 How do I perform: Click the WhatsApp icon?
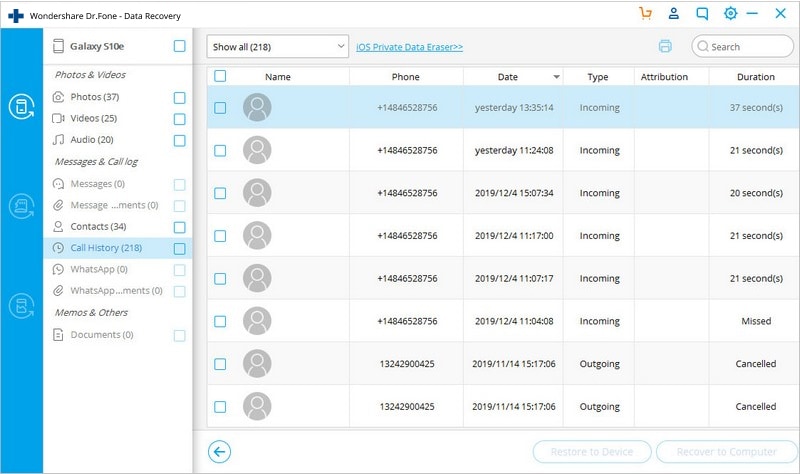pyautogui.click(x=58, y=269)
